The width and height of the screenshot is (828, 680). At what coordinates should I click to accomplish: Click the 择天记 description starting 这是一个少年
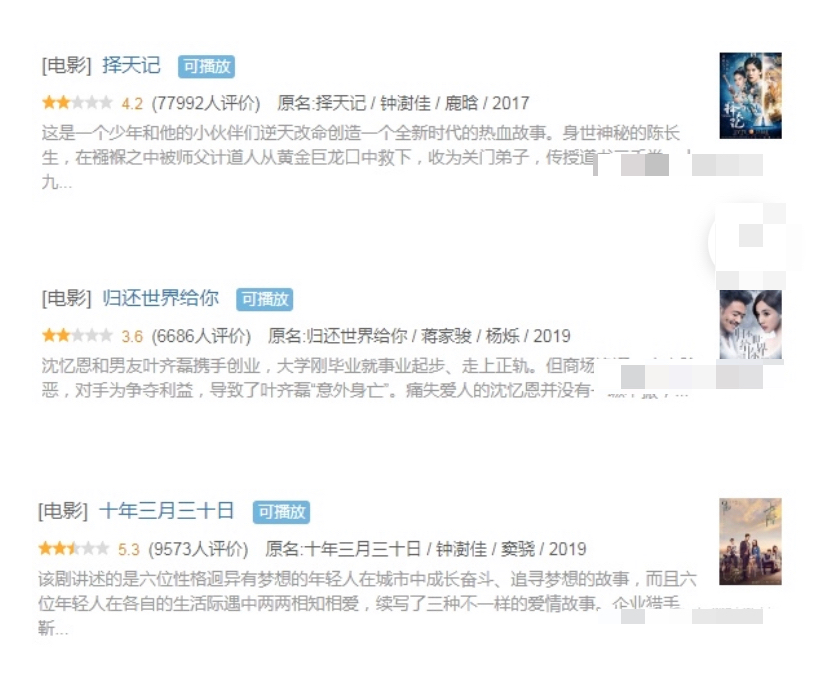[x=361, y=157]
